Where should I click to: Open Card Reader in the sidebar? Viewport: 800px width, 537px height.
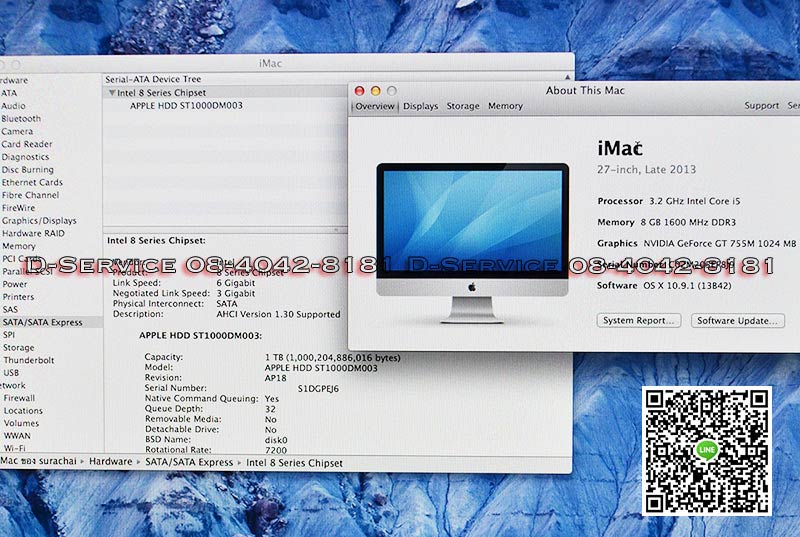coord(27,144)
